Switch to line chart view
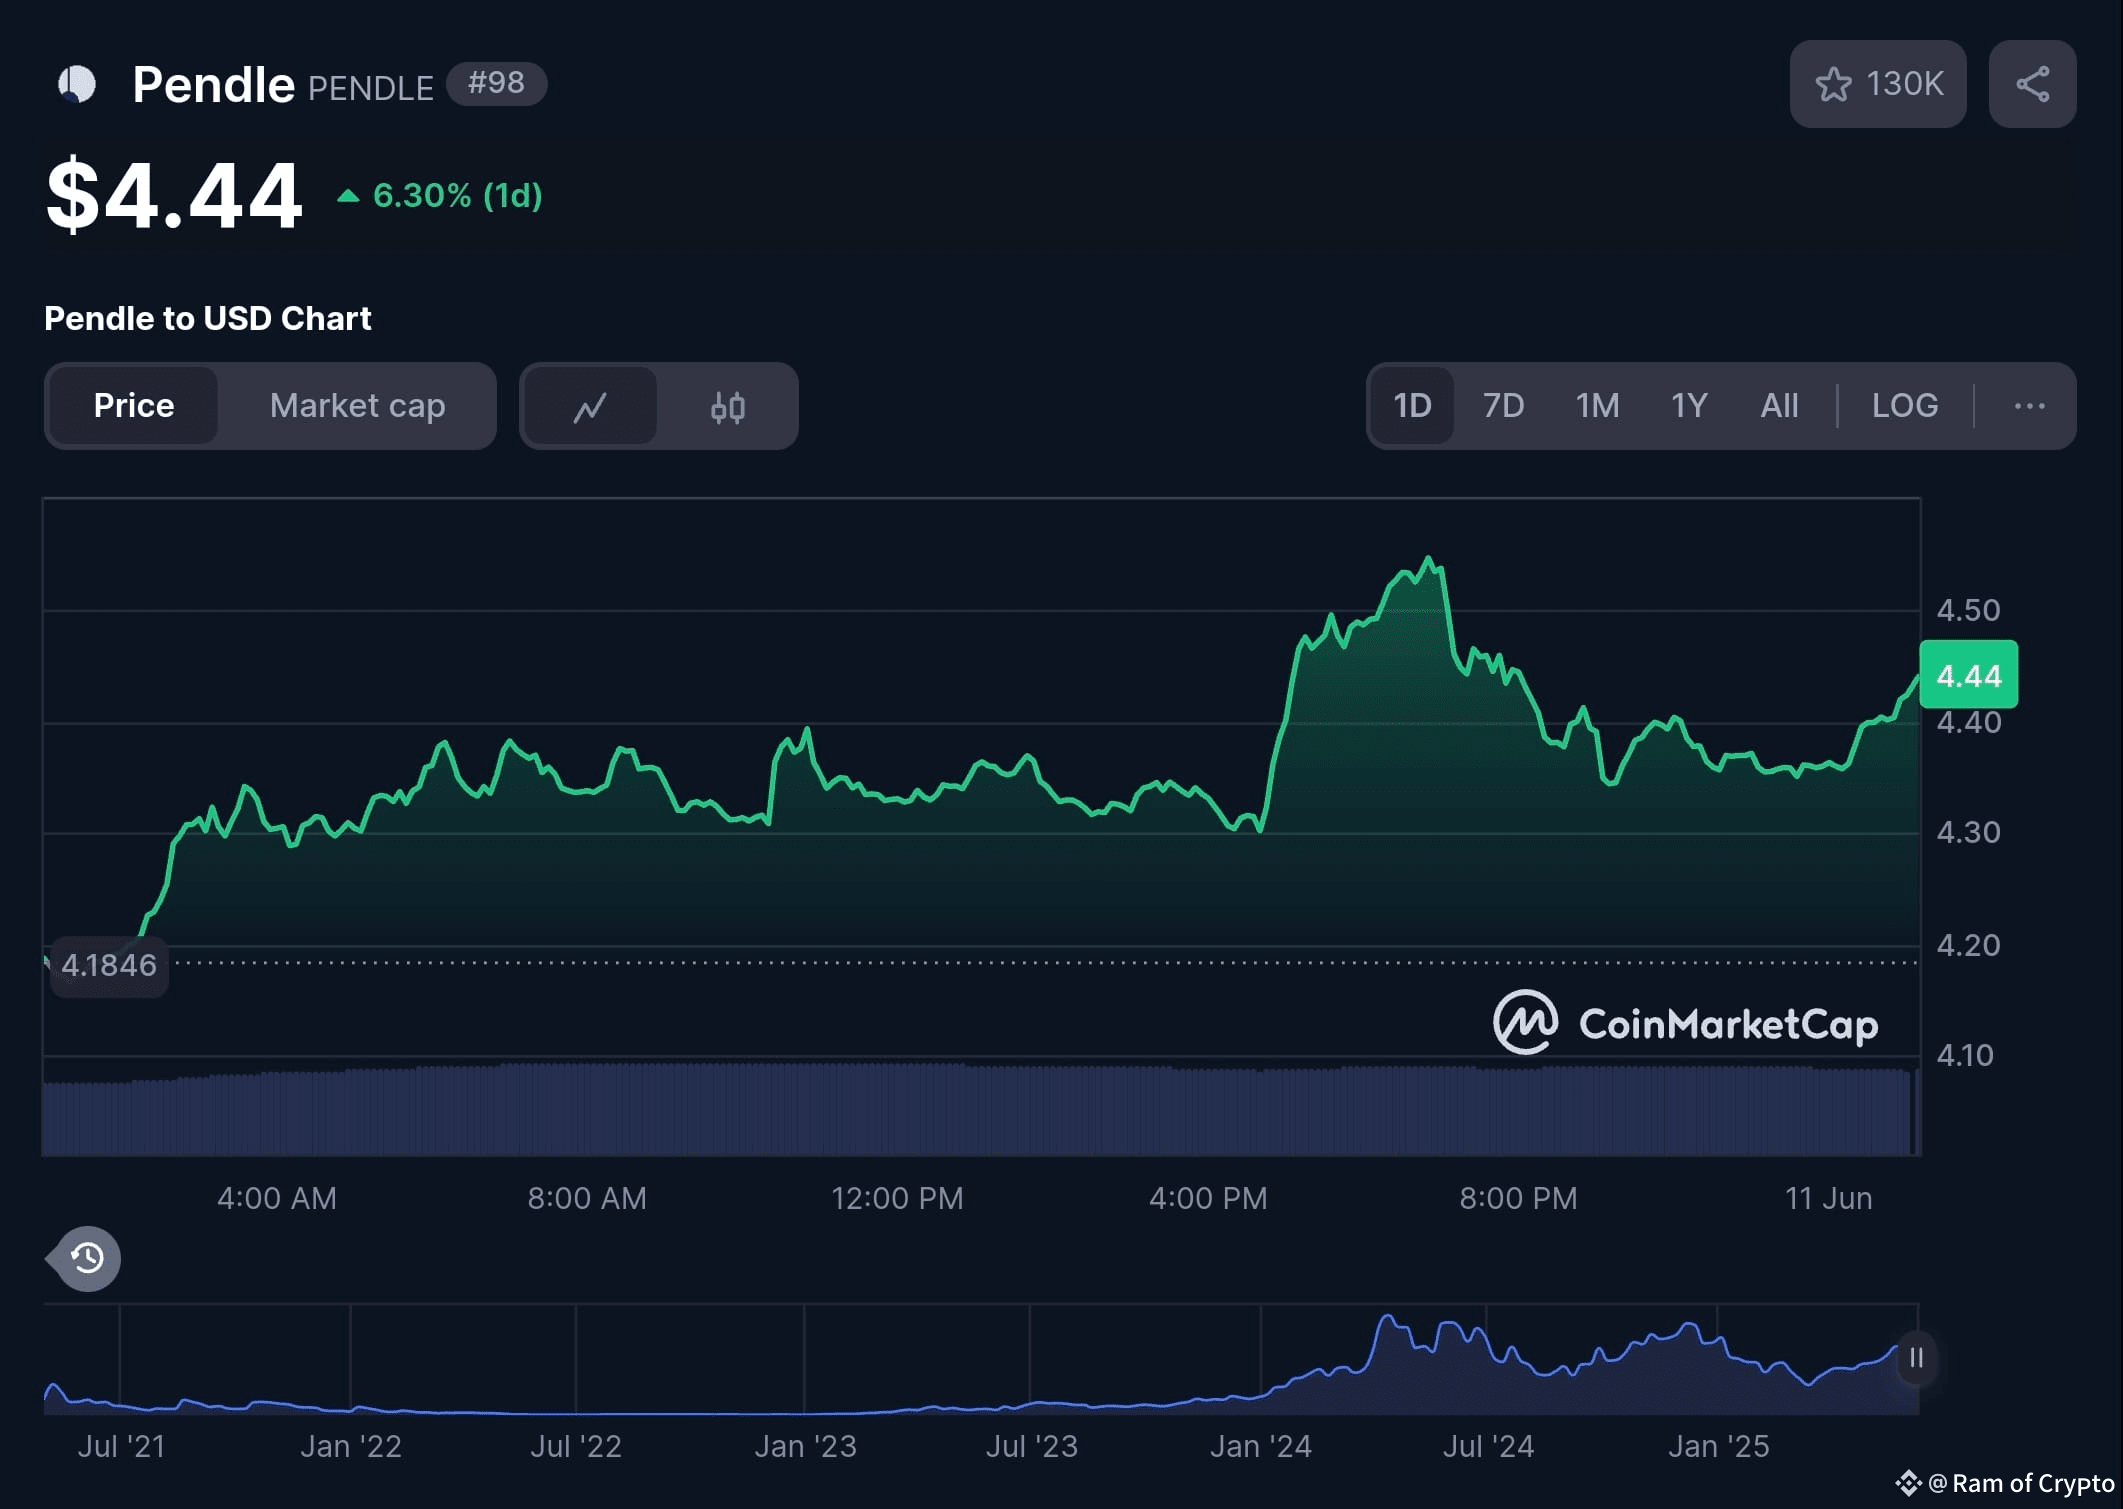2123x1509 pixels. [x=590, y=406]
